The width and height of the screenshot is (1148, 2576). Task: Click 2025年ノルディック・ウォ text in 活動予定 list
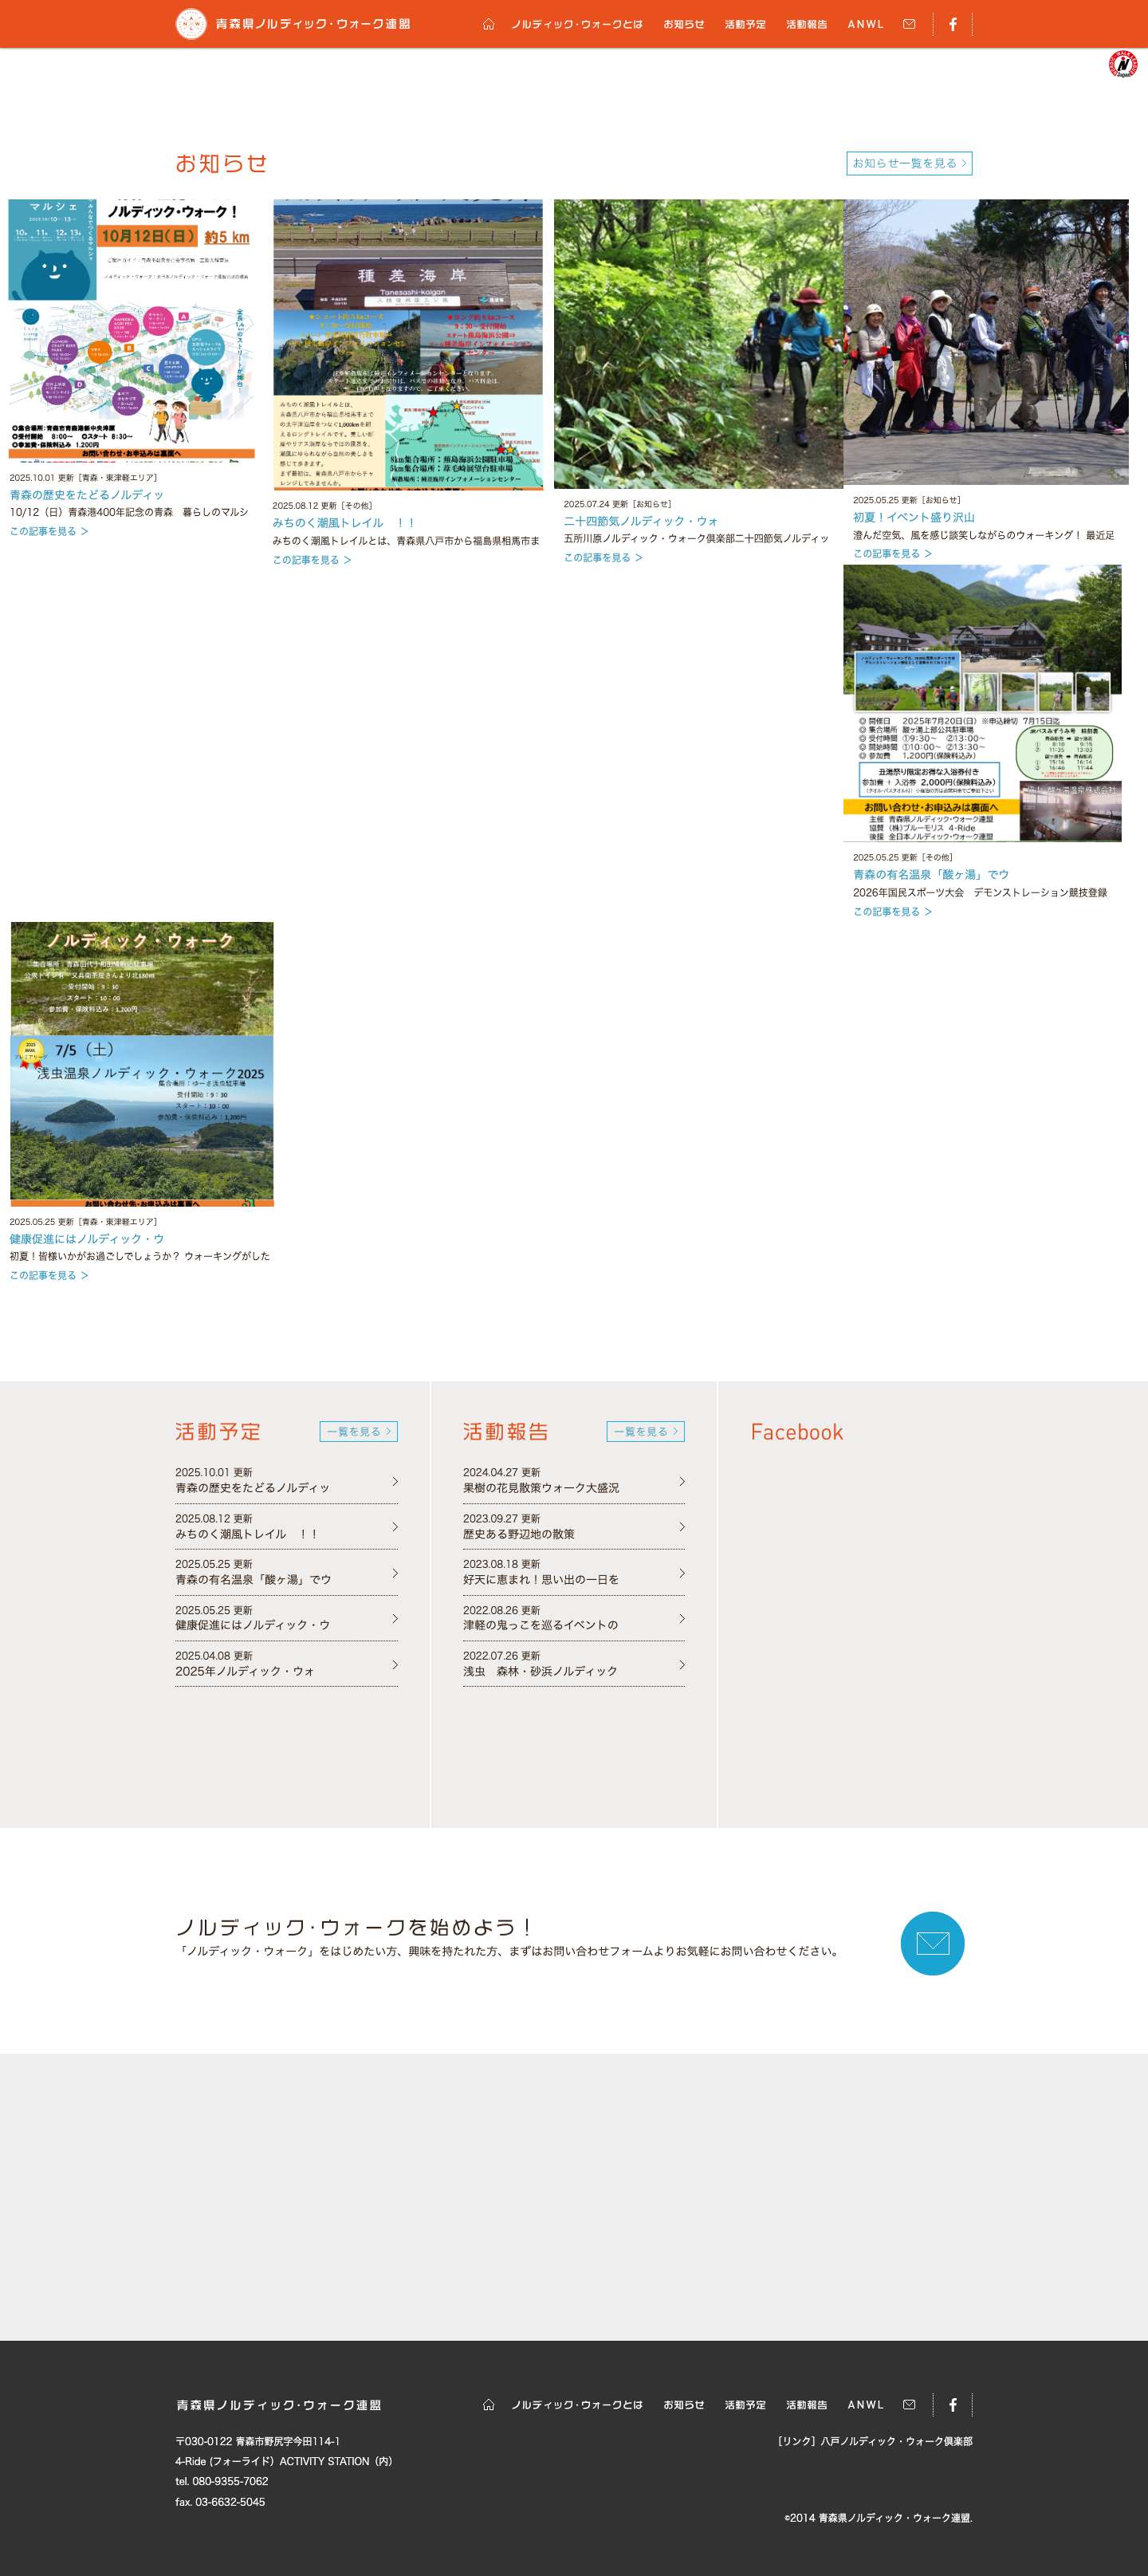[x=245, y=1671]
